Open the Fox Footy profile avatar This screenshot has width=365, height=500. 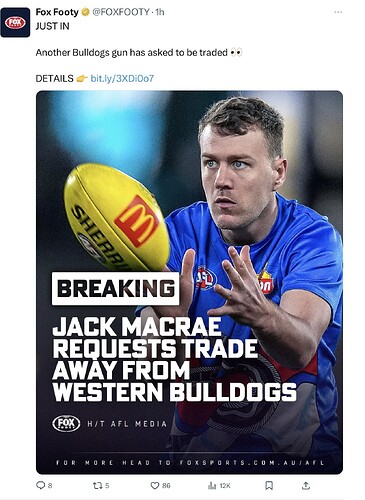[x=15, y=22]
